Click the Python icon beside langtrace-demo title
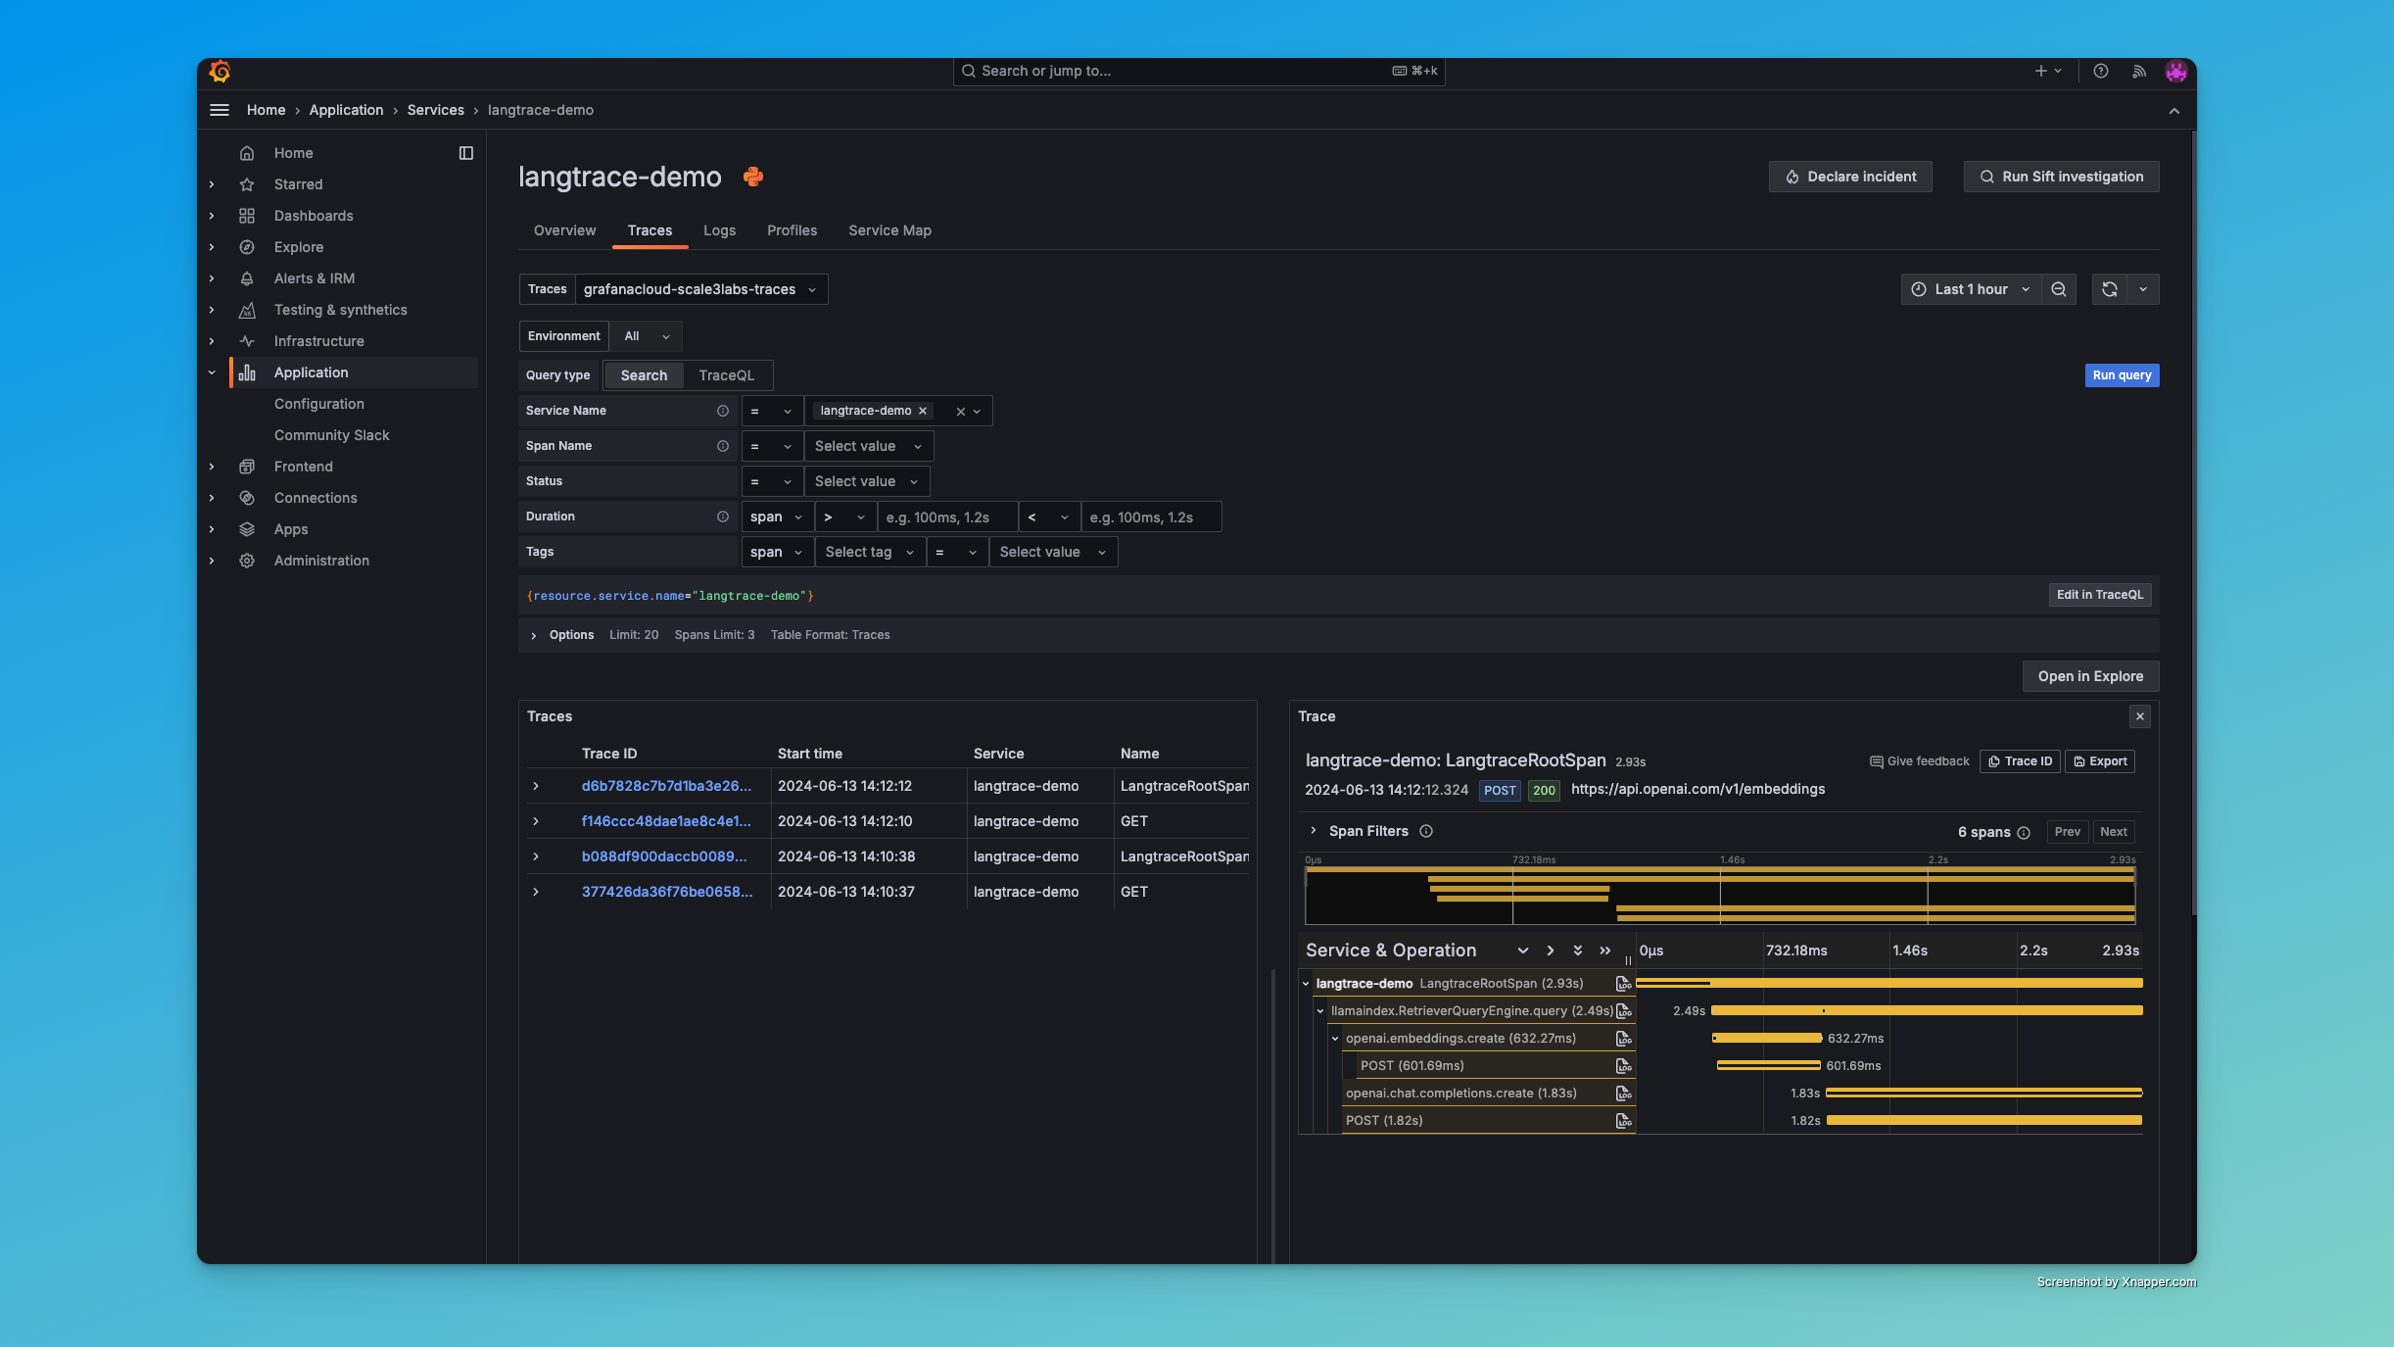 (752, 176)
